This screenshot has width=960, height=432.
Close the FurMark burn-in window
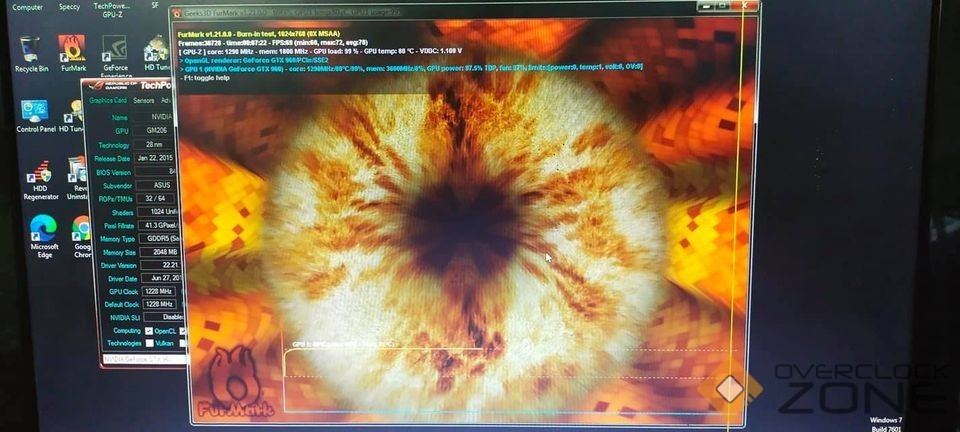(744, 5)
